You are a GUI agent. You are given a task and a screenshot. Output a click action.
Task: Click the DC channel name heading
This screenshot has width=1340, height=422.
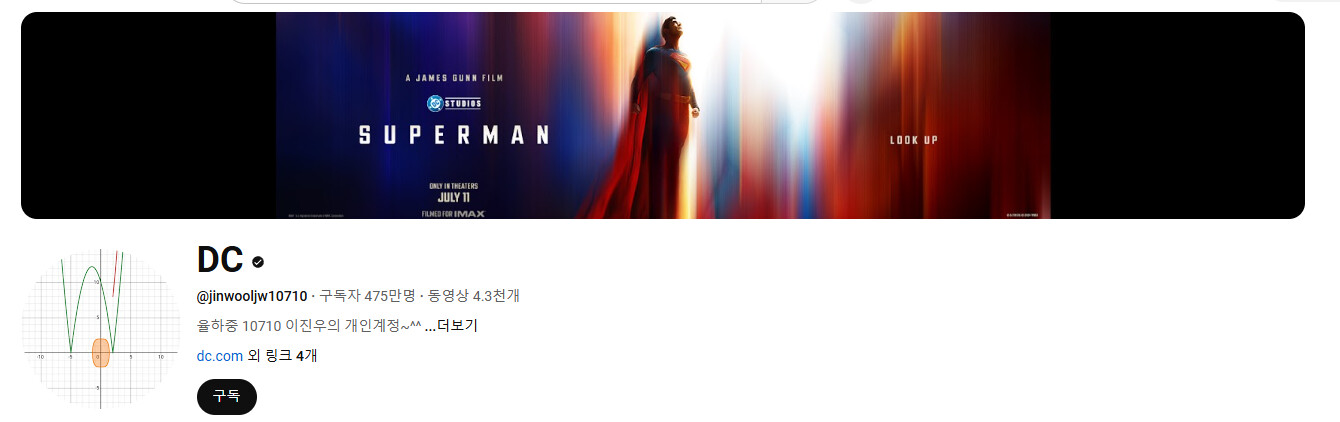click(220, 260)
